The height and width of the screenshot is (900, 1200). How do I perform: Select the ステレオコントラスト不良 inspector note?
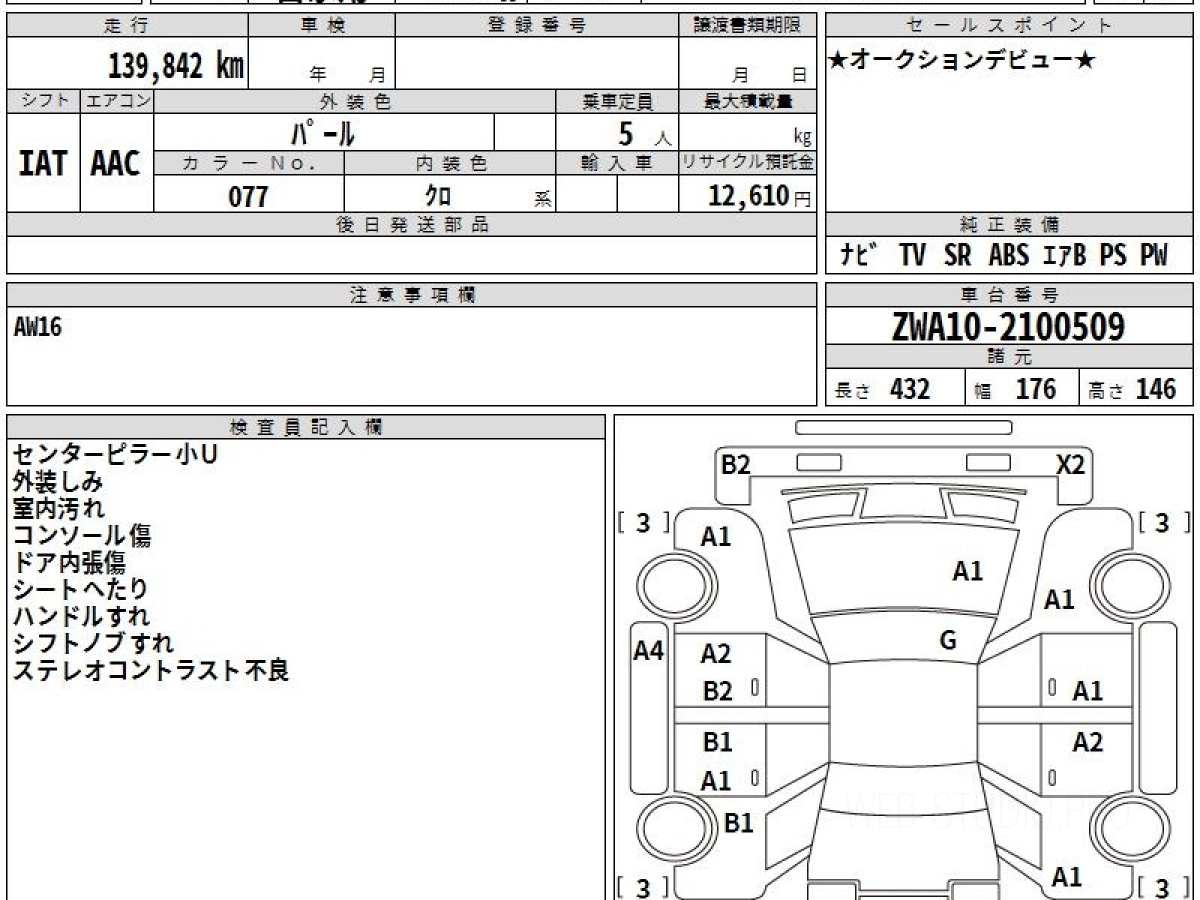pos(150,670)
